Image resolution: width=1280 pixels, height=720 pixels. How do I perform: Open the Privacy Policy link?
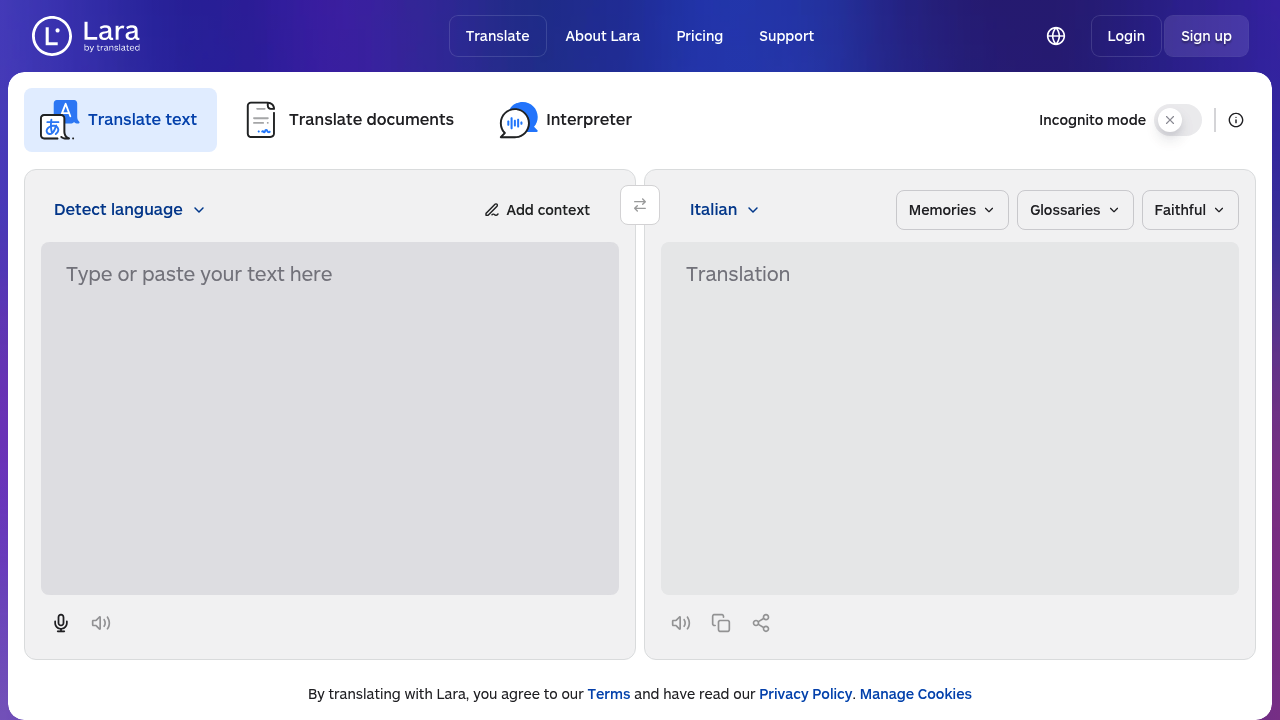(x=805, y=694)
